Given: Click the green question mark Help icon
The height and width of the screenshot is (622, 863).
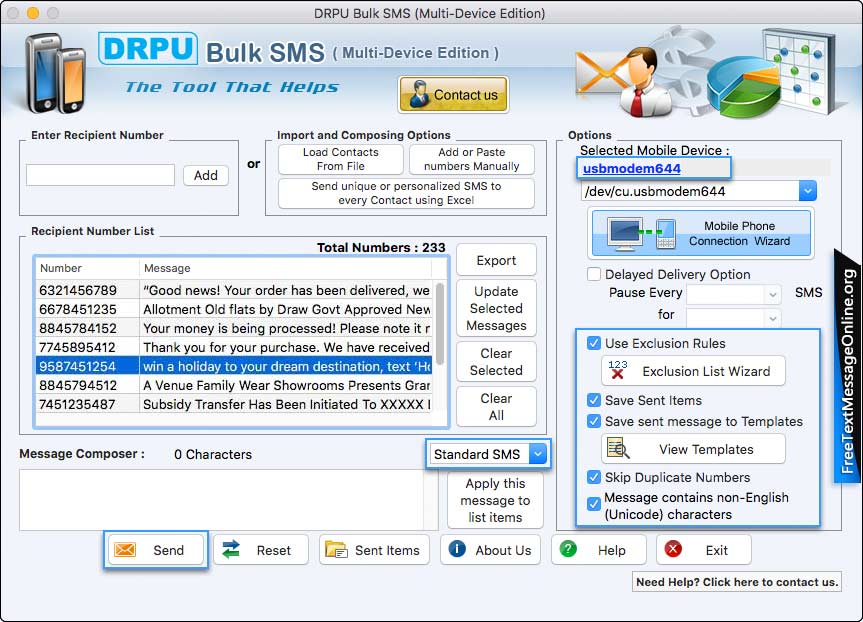Looking at the screenshot, I should pyautogui.click(x=568, y=549).
